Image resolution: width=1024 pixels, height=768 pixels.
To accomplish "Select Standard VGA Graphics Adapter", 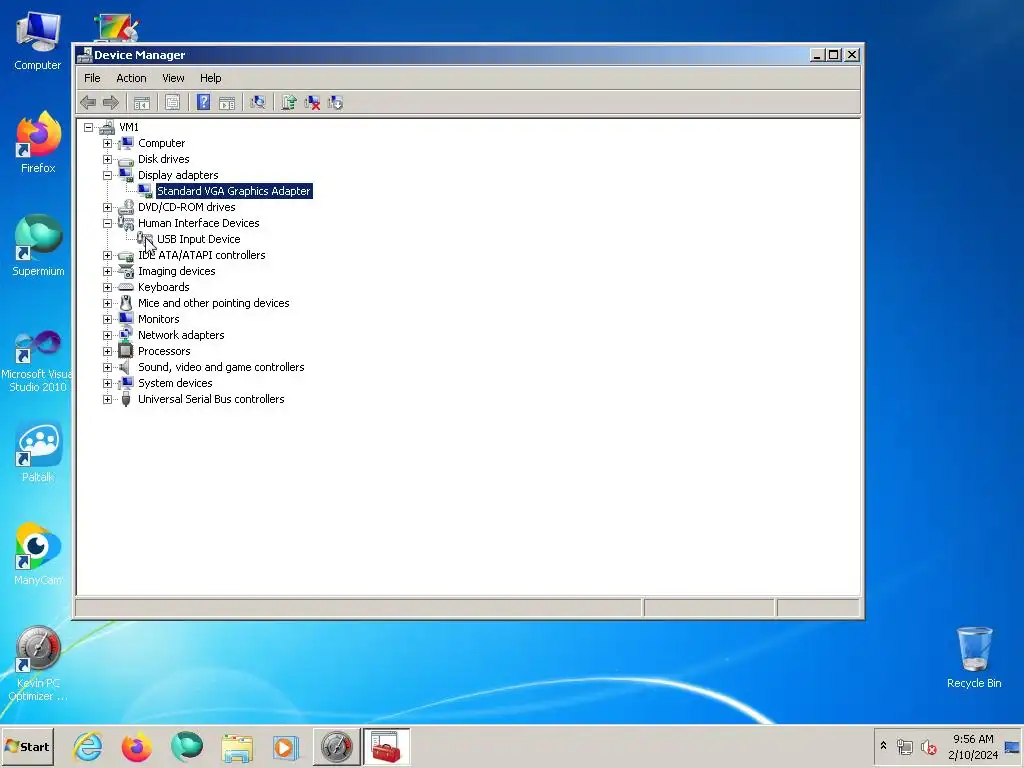I will (x=234, y=191).
